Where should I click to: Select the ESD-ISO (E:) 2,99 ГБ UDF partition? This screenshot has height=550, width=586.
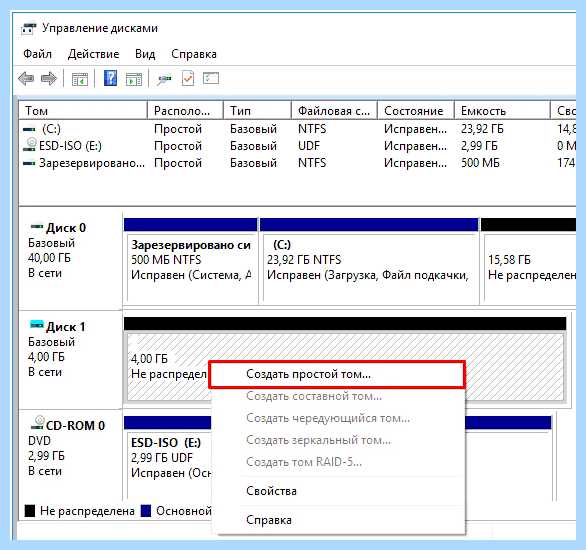pyautogui.click(x=167, y=458)
